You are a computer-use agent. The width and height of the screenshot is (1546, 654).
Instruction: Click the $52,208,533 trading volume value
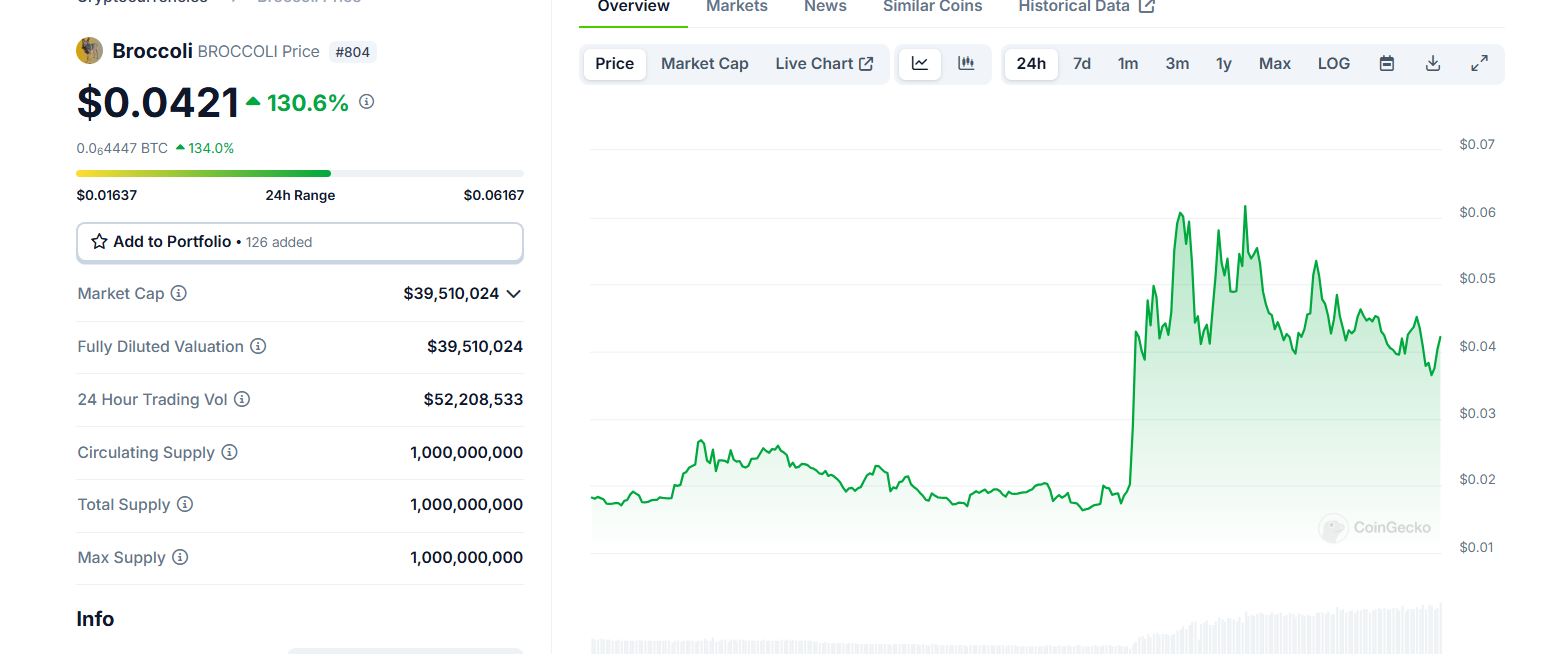click(x=473, y=399)
